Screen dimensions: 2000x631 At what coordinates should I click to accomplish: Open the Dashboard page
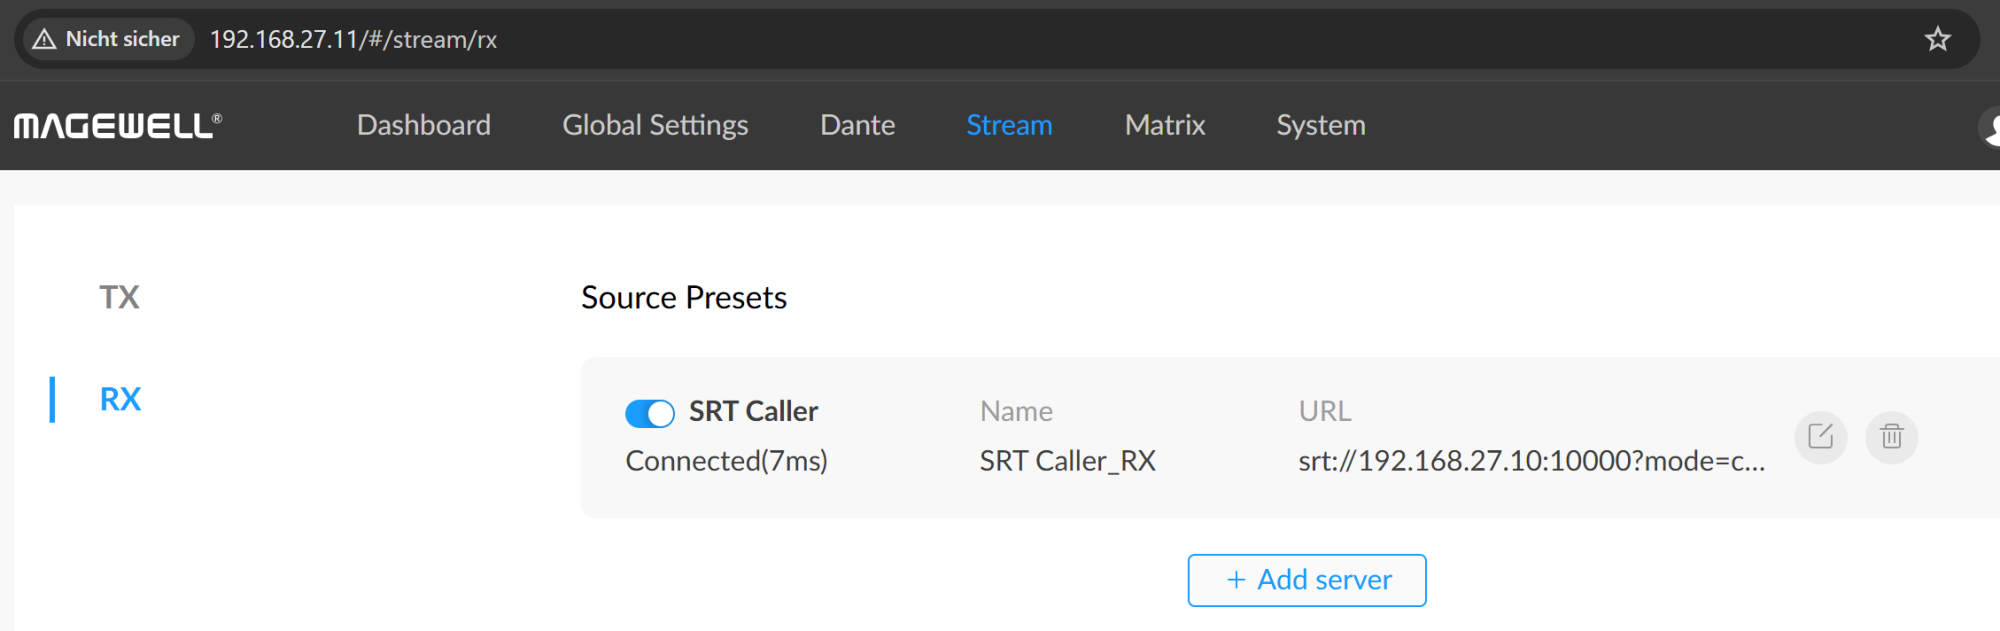tap(423, 125)
